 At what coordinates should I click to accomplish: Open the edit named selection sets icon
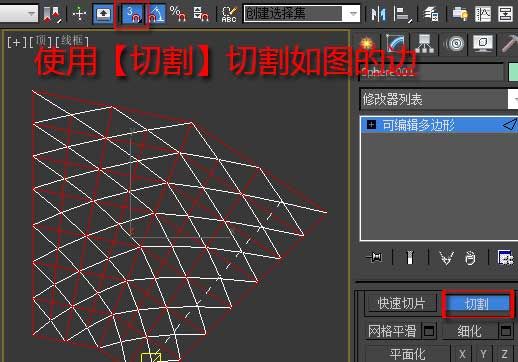pyautogui.click(x=229, y=14)
